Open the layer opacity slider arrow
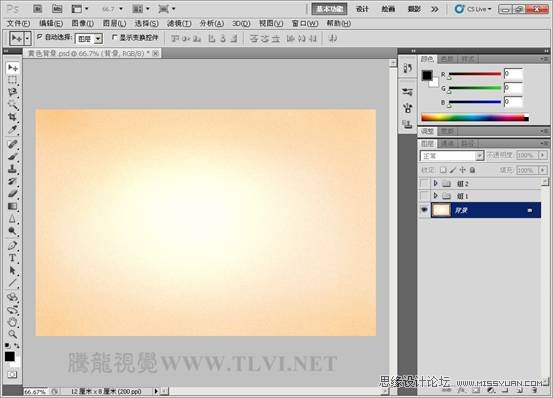The image size is (553, 398). [x=543, y=155]
